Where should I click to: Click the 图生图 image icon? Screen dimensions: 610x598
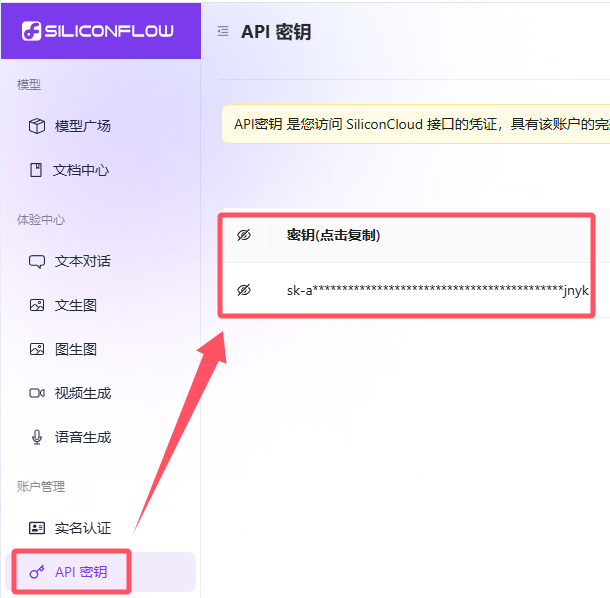pos(37,349)
